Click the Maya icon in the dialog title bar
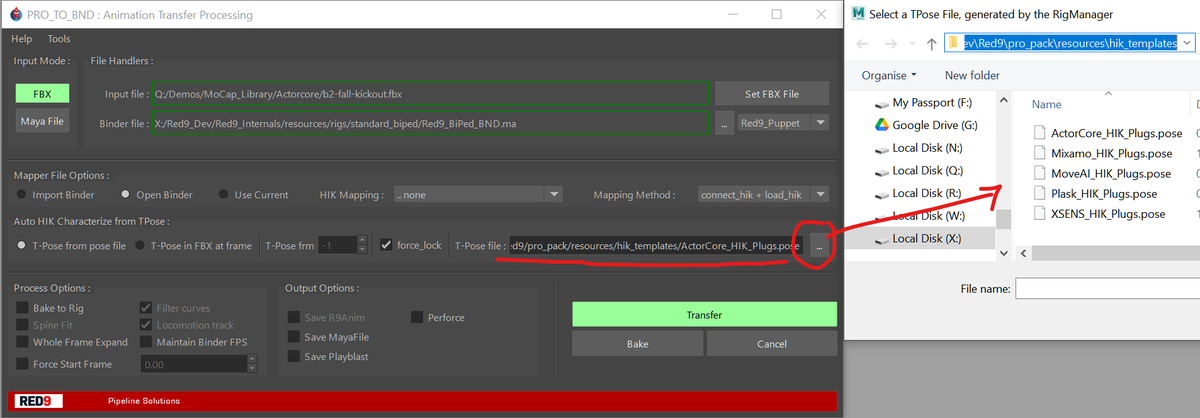Viewport: 1200px width, 418px height. point(859,13)
